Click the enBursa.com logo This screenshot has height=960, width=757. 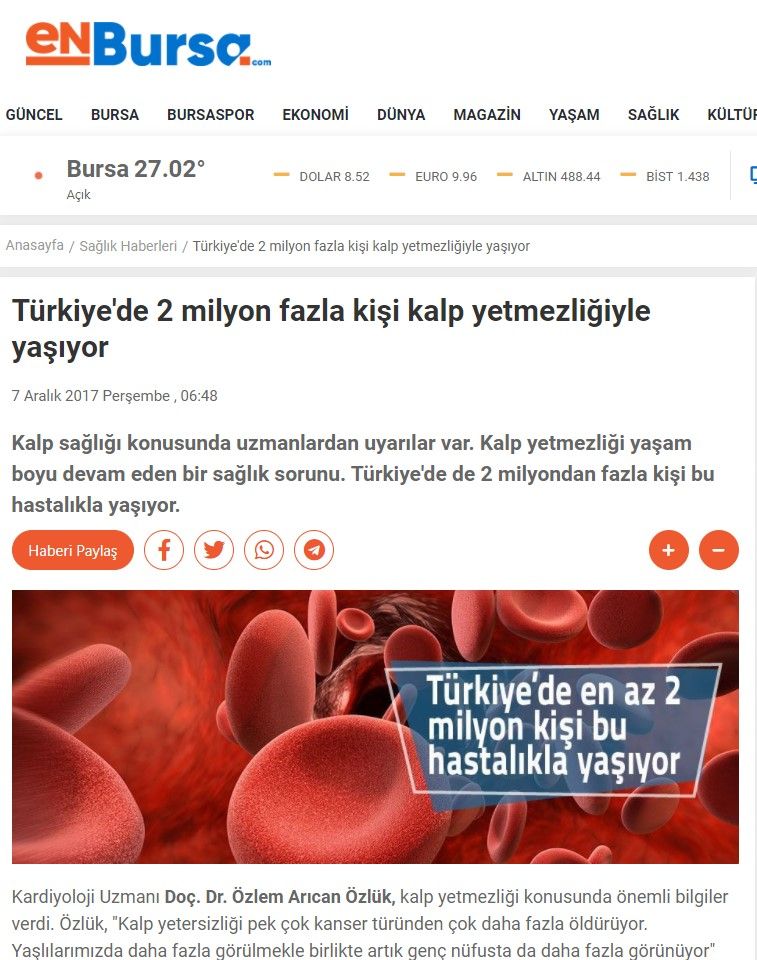[x=148, y=44]
